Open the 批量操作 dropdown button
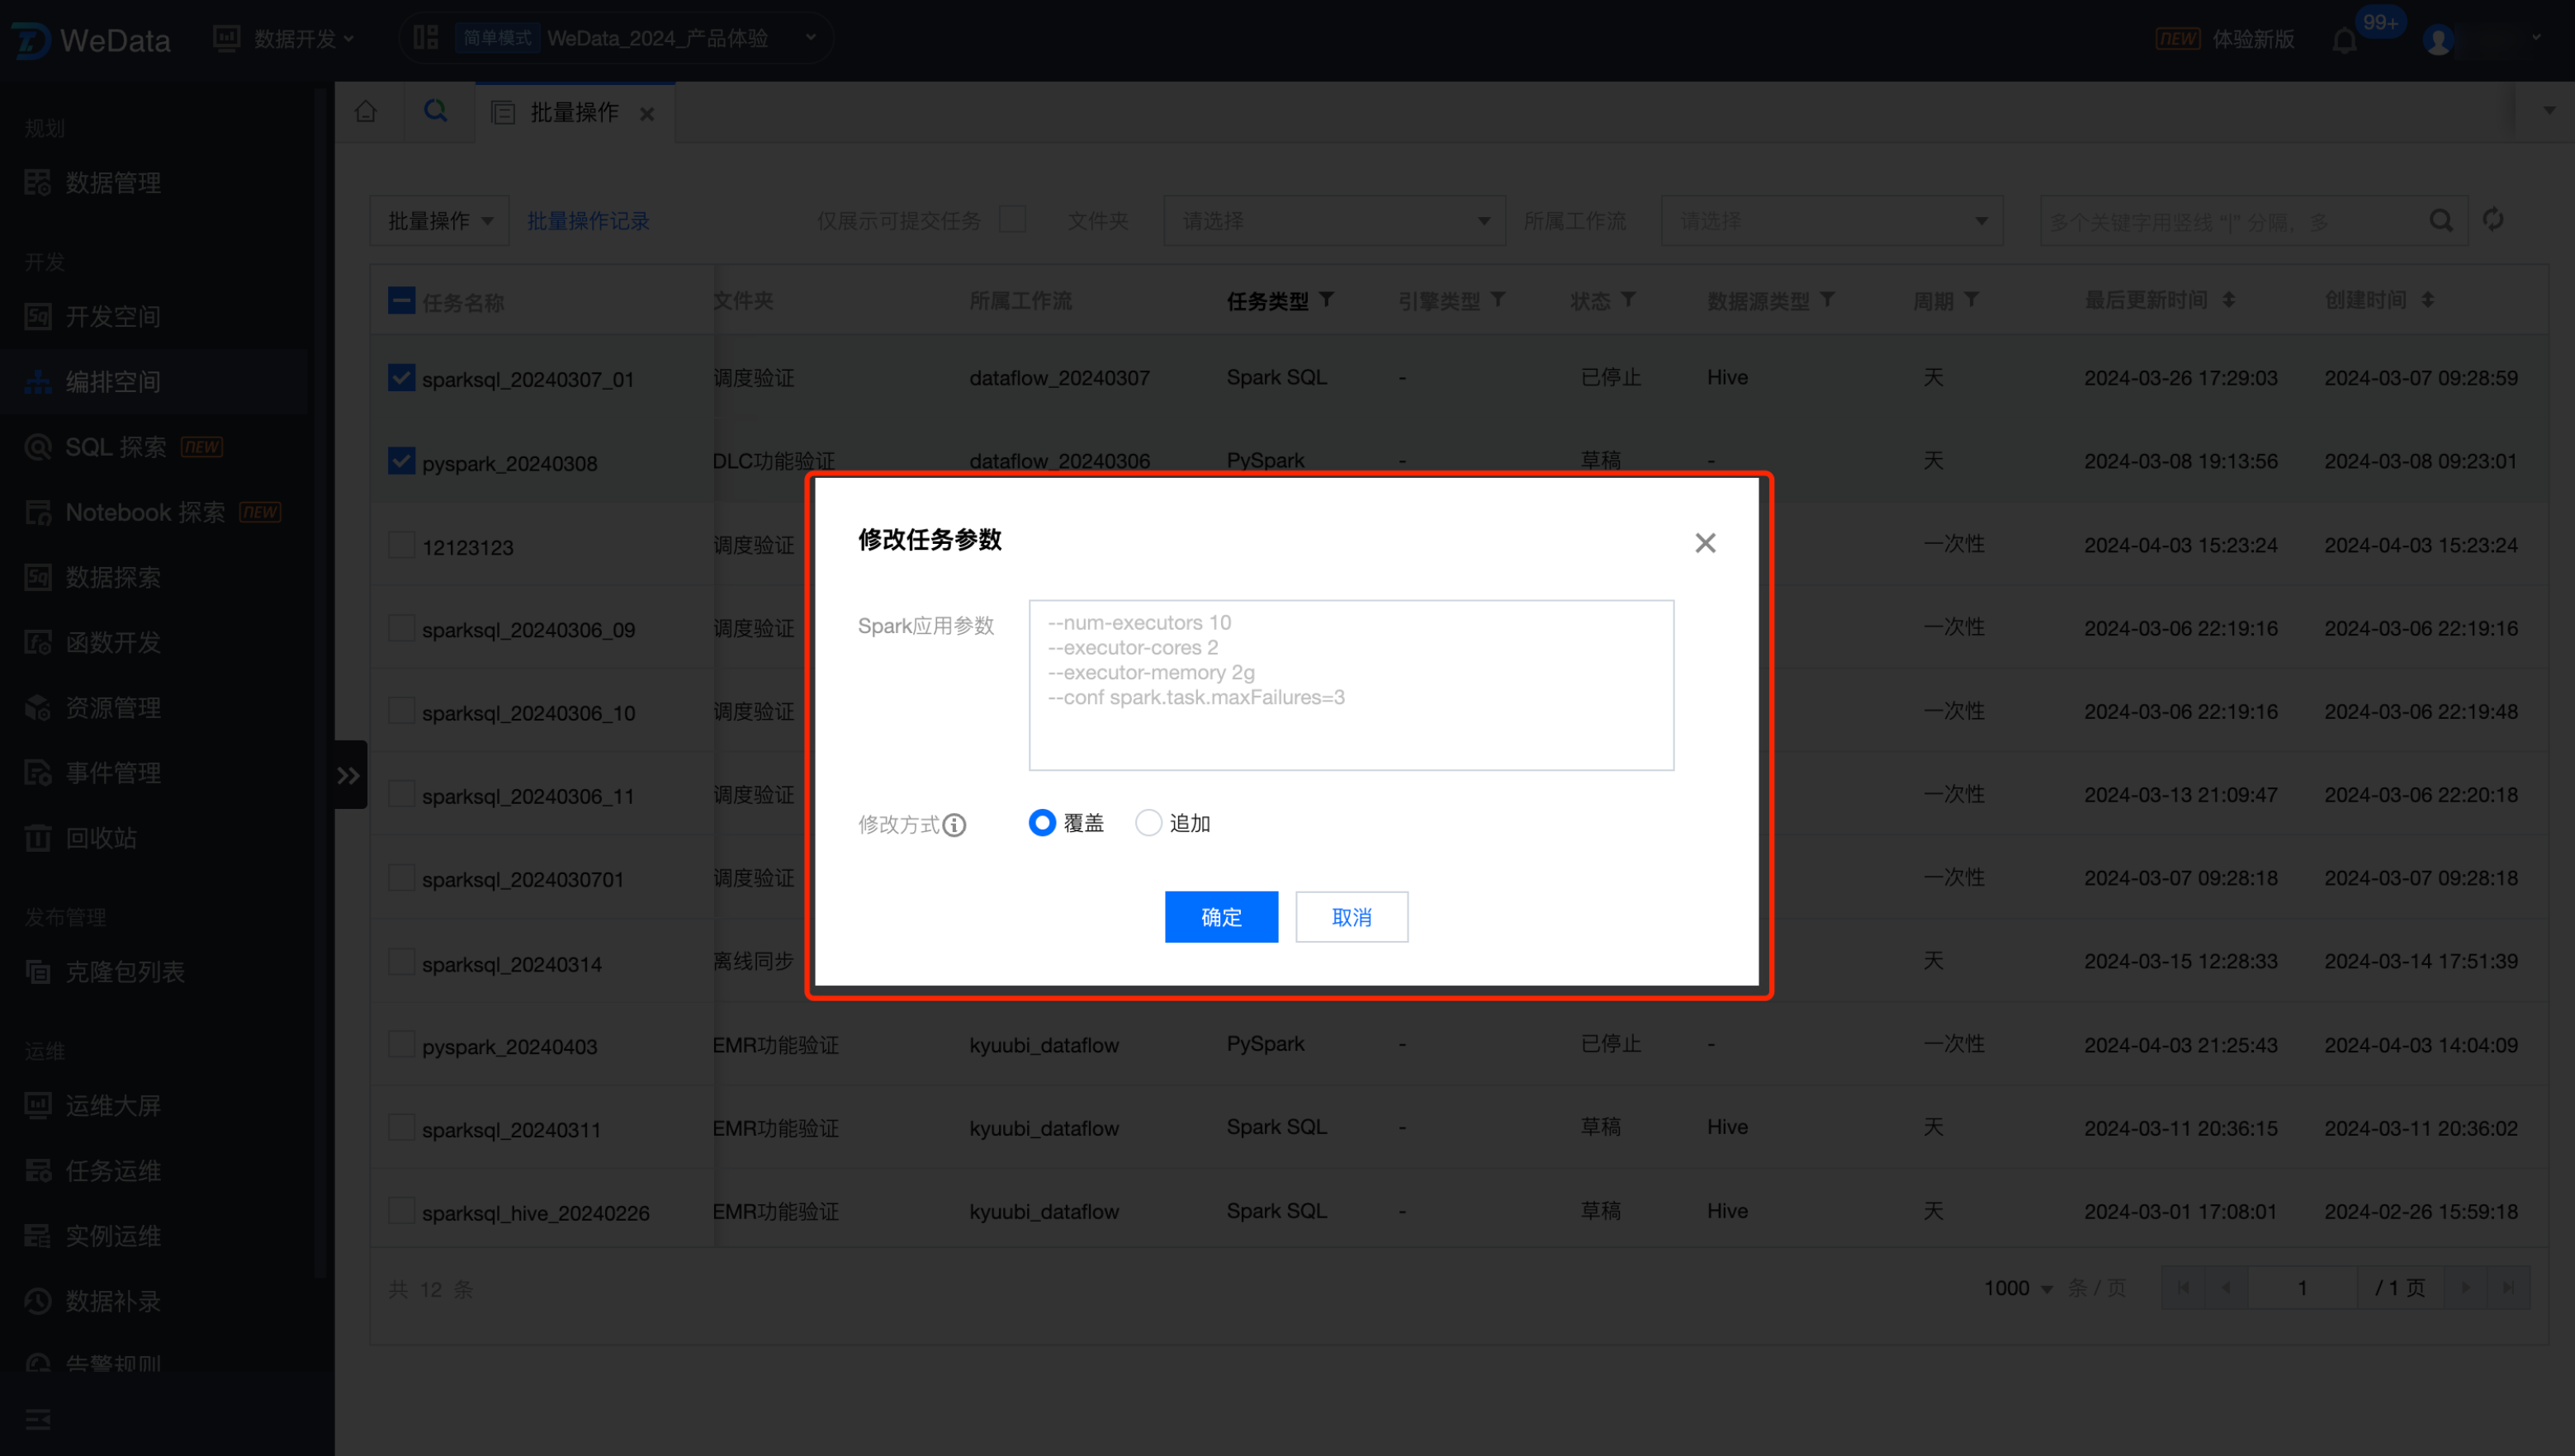This screenshot has height=1456, width=2575. [x=439, y=220]
